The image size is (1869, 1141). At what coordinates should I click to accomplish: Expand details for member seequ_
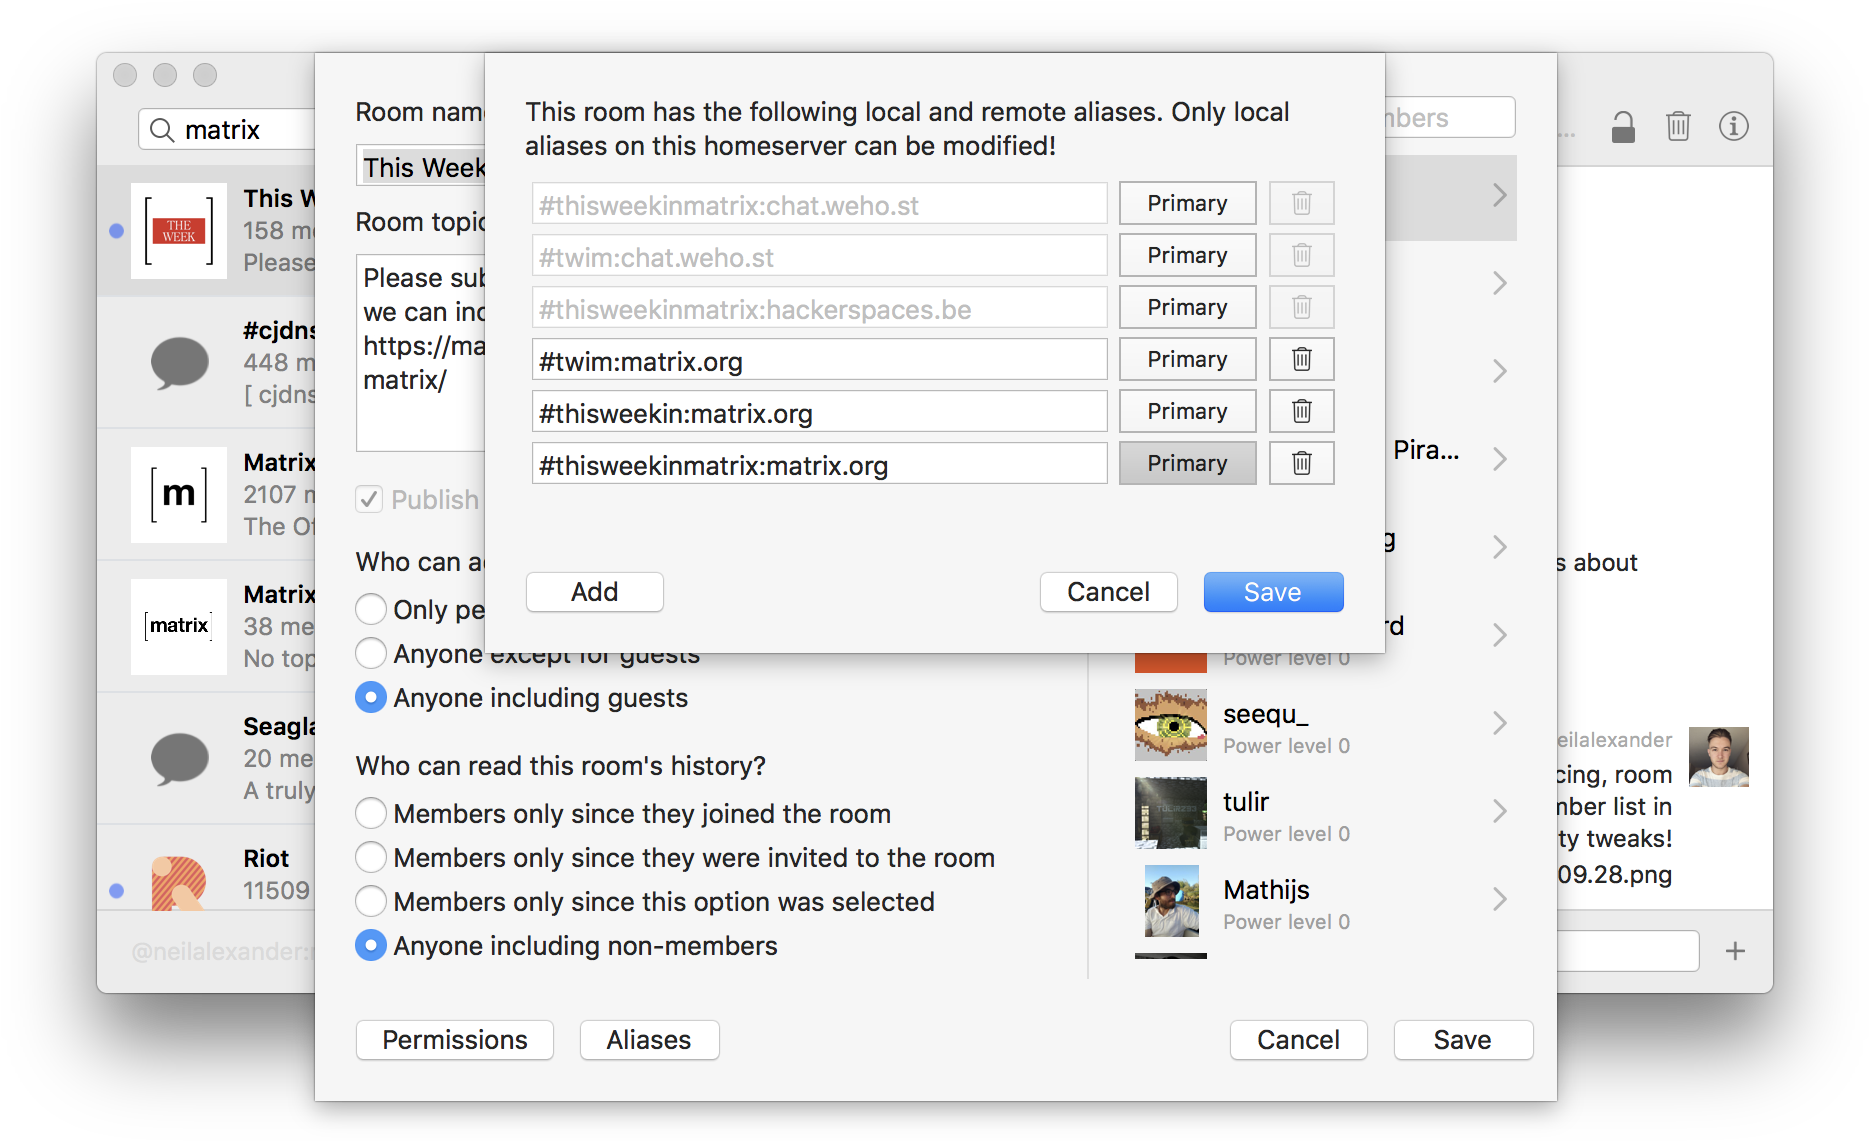coord(1499,723)
